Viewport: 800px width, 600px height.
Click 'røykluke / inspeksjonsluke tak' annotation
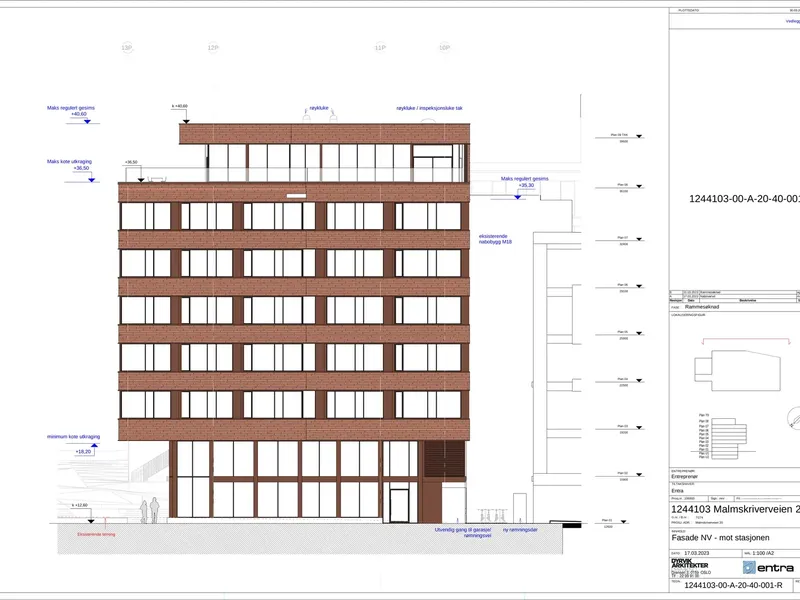coord(430,108)
